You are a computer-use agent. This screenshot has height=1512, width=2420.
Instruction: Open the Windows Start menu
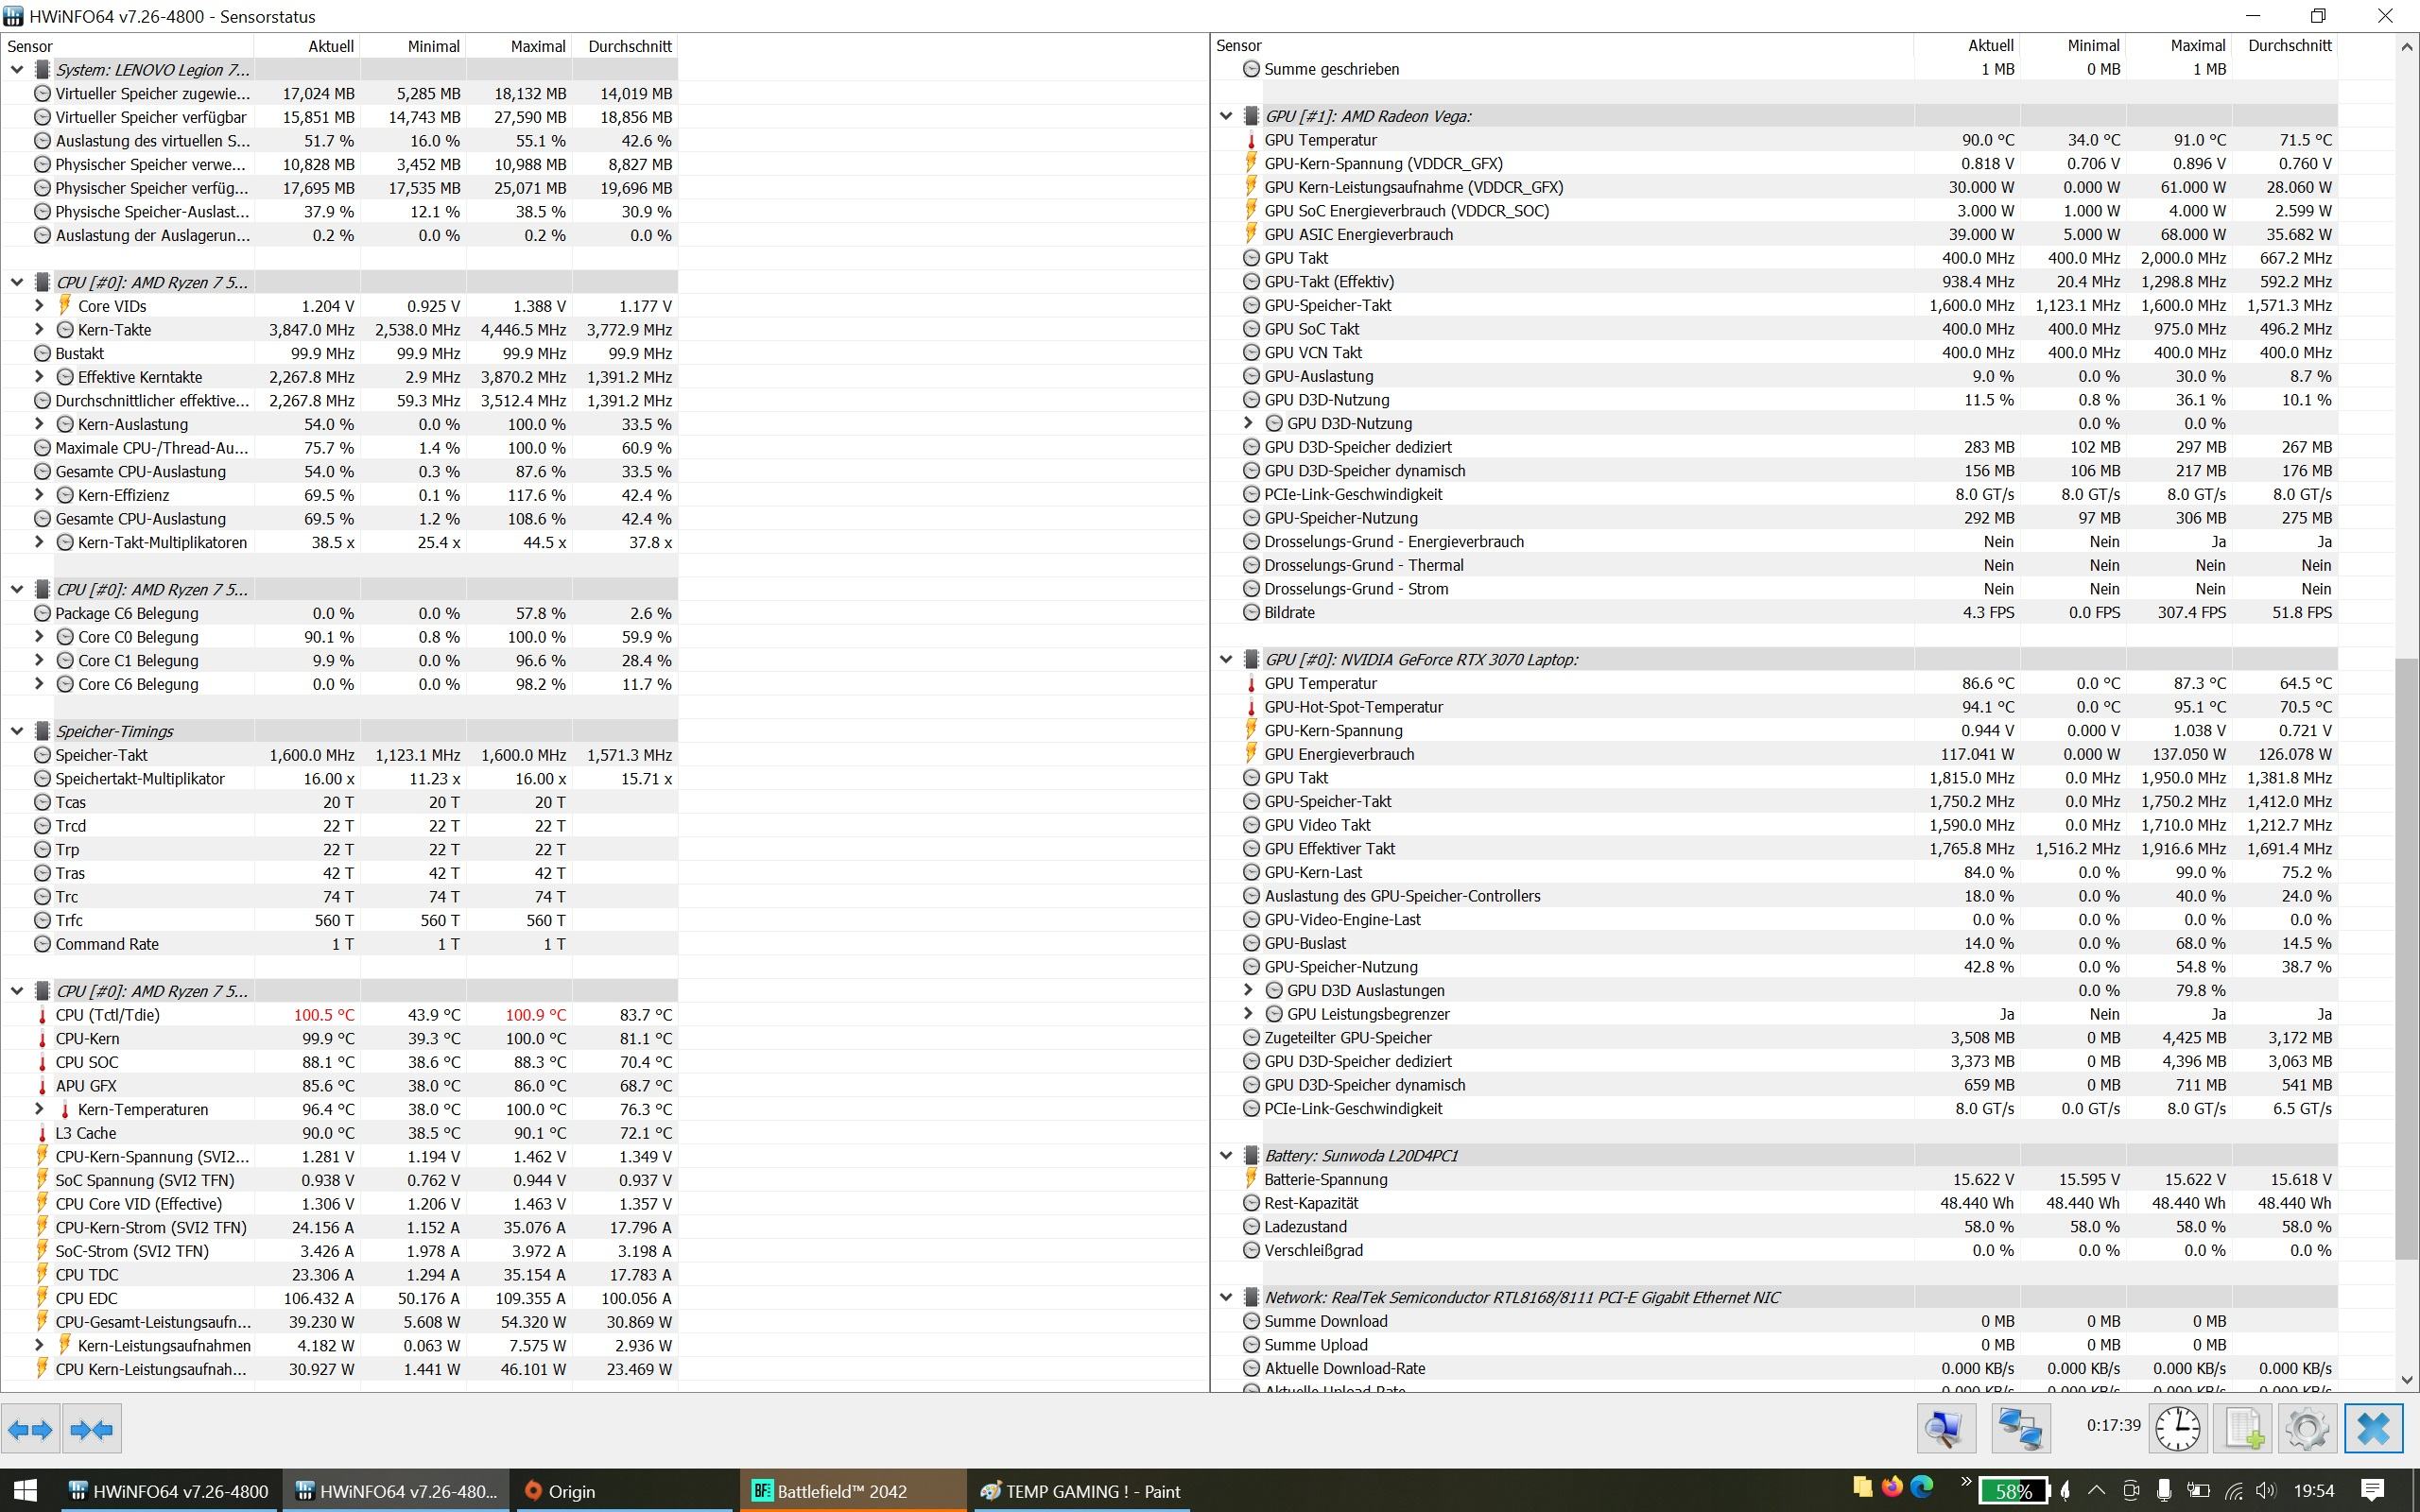coord(25,1491)
